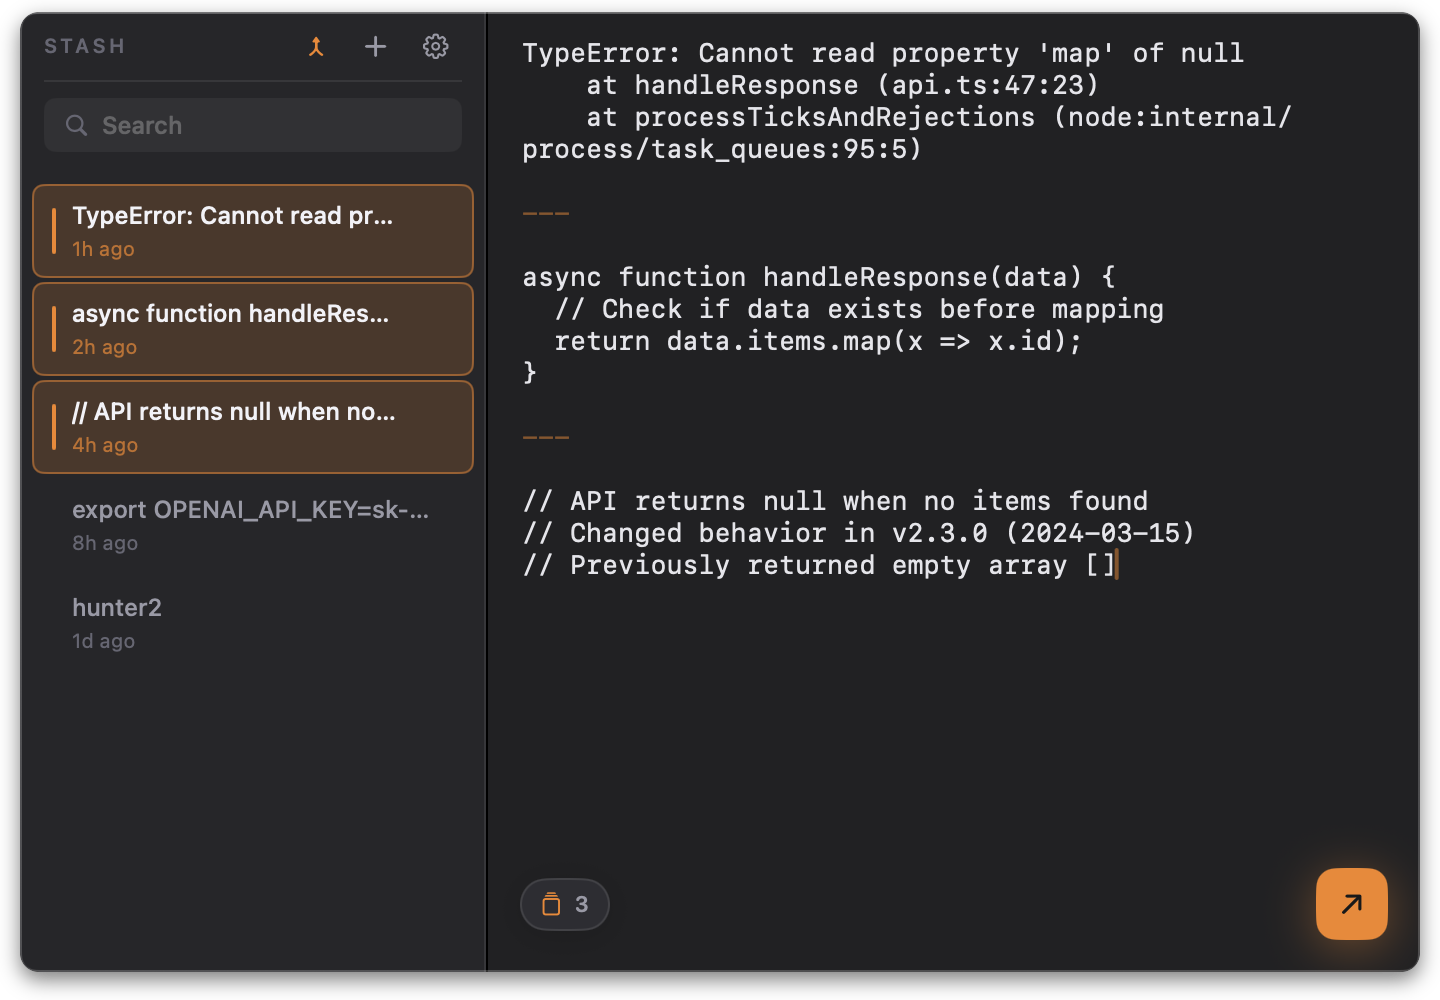Click the 1d ago timestamp under hunter2

point(103,641)
